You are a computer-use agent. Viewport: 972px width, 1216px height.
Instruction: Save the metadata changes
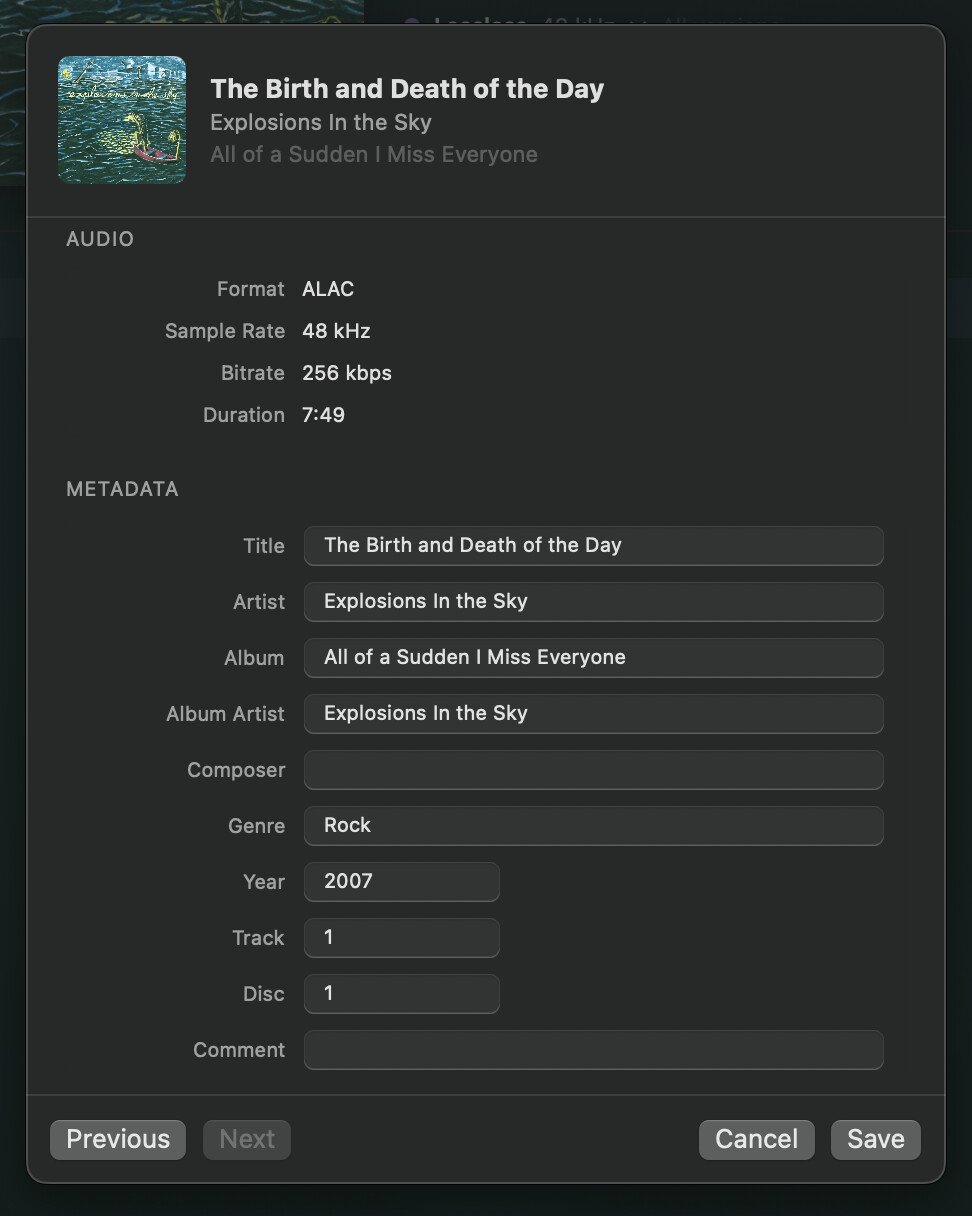click(x=876, y=1139)
